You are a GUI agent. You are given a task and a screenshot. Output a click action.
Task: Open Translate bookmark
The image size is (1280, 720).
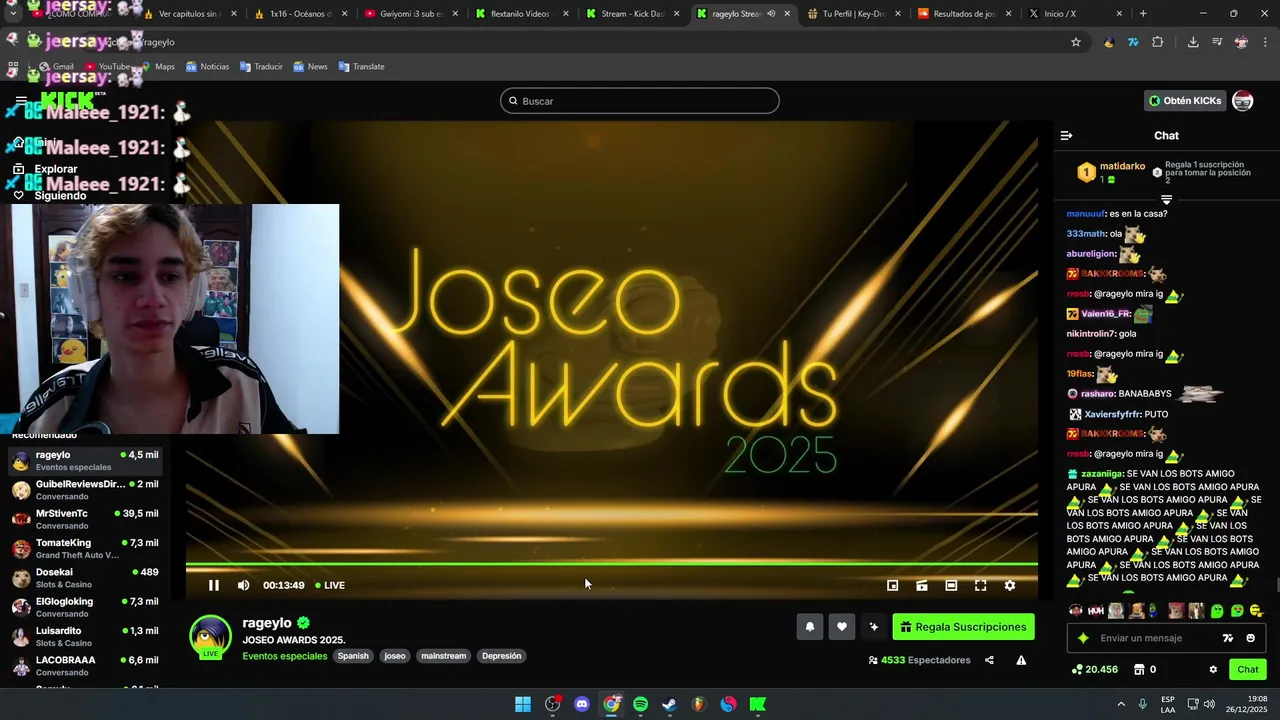[x=361, y=67]
